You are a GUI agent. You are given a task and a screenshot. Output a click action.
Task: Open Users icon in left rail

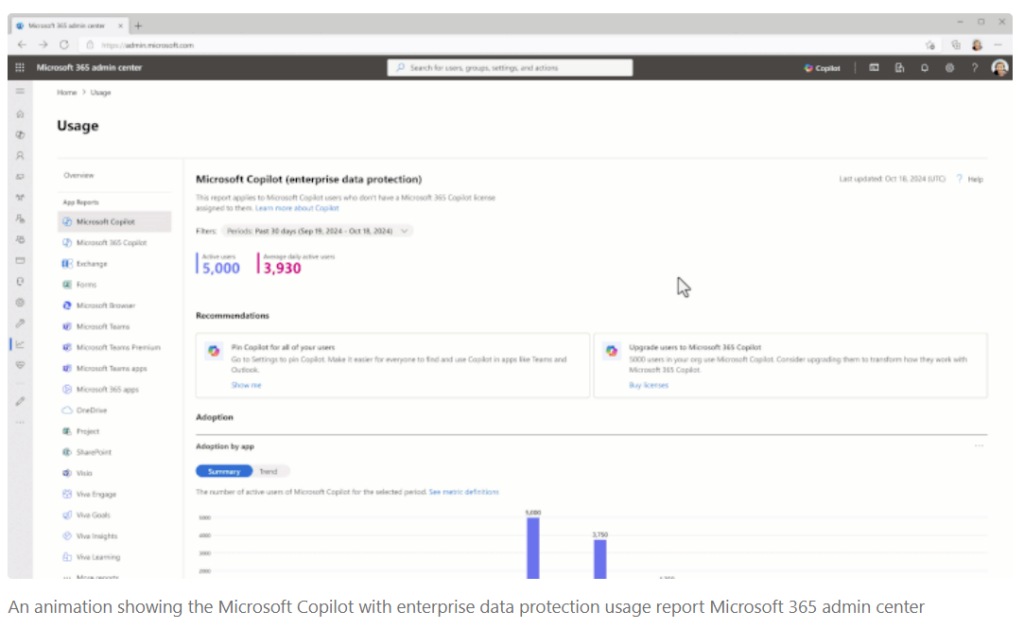20,155
